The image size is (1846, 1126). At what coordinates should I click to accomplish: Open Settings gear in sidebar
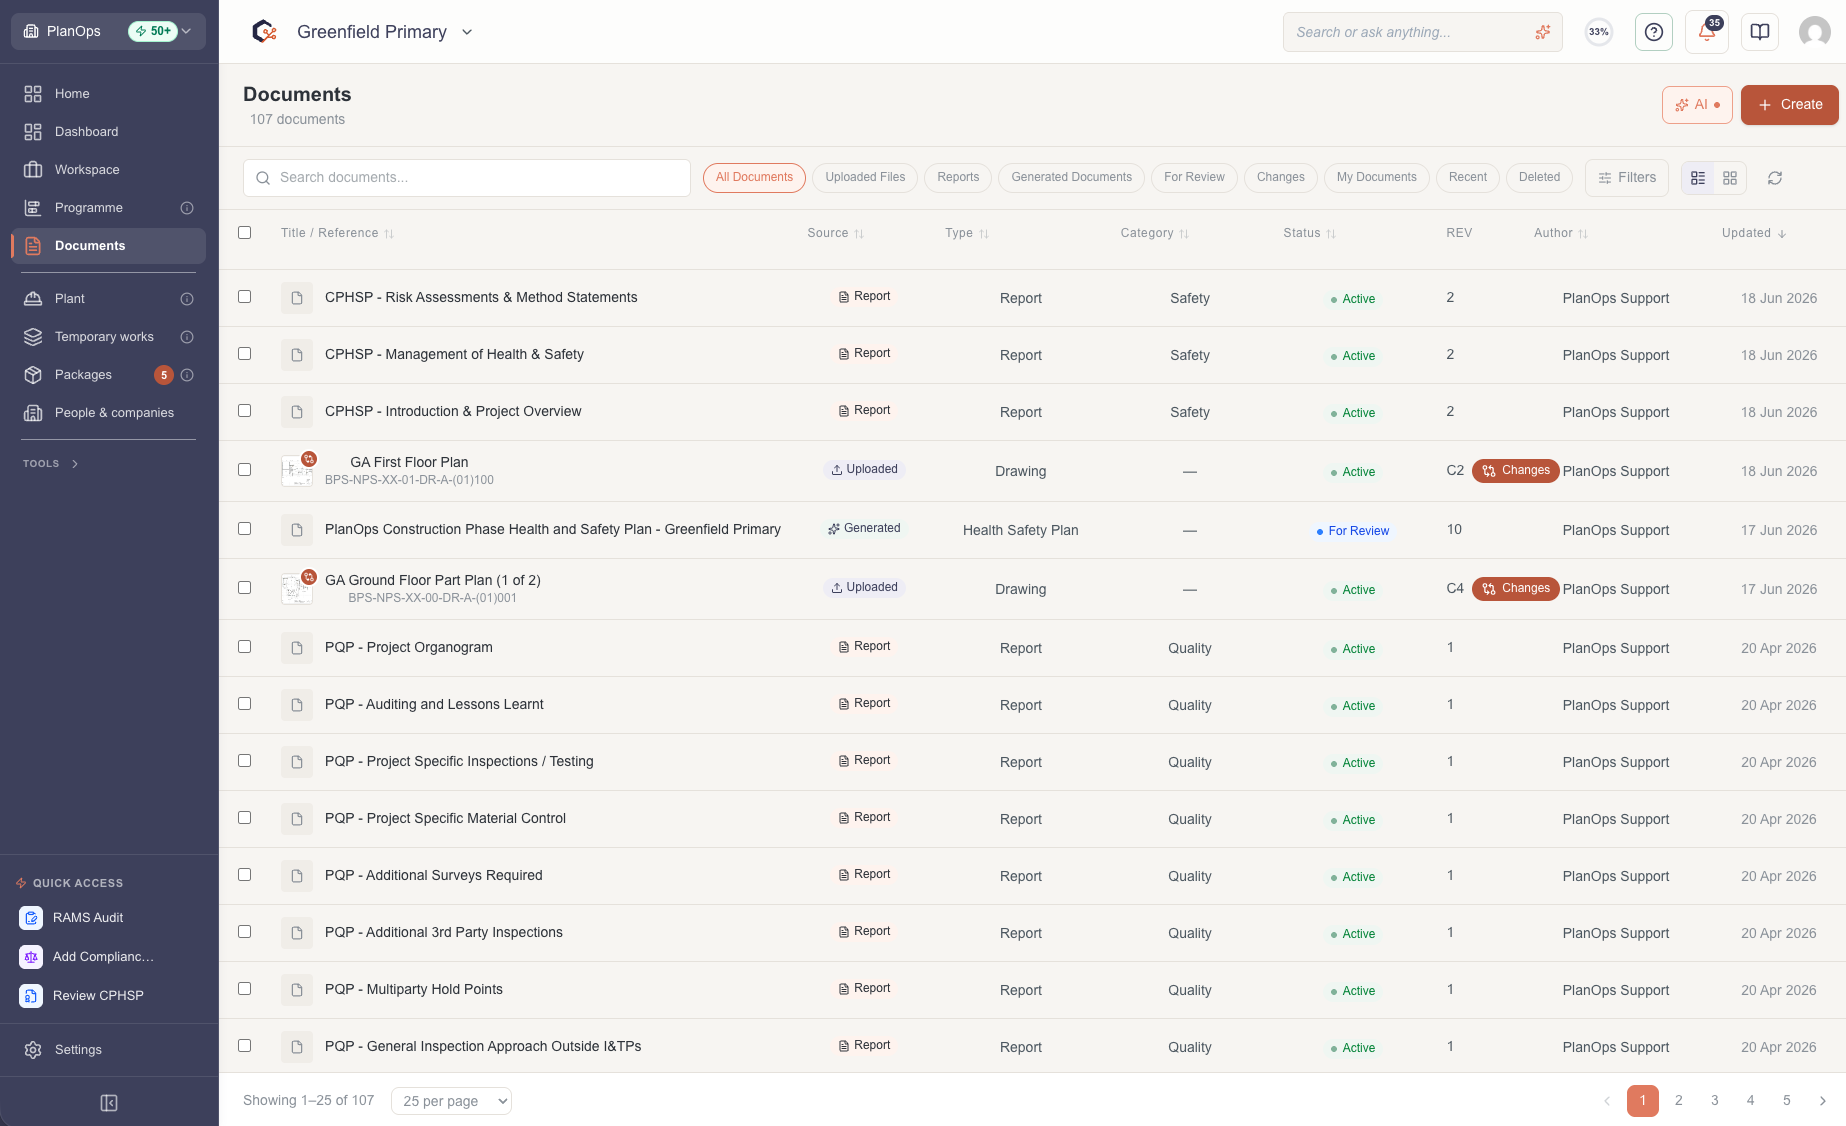(33, 1050)
